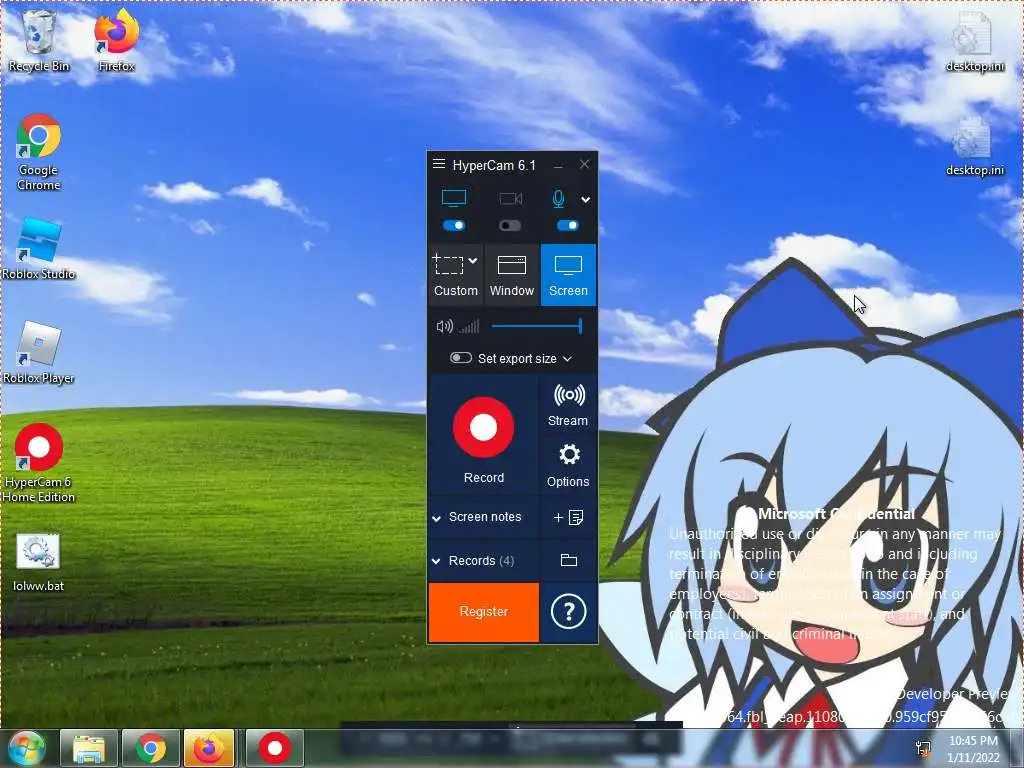The image size is (1024, 768).
Task: Select the Google Chrome desktop shortcut
Action: point(39,152)
